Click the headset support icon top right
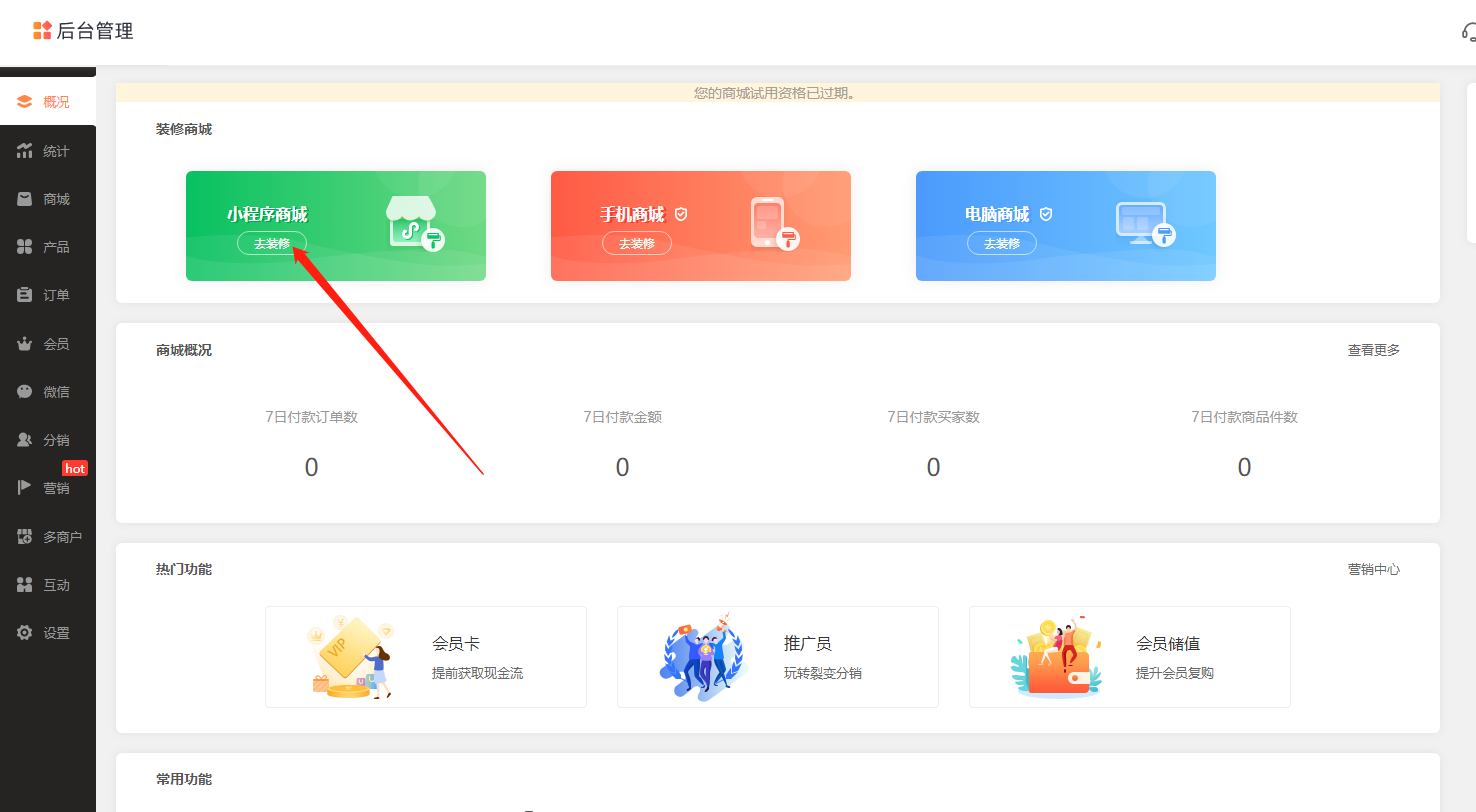1476x812 pixels. pos(1468,30)
